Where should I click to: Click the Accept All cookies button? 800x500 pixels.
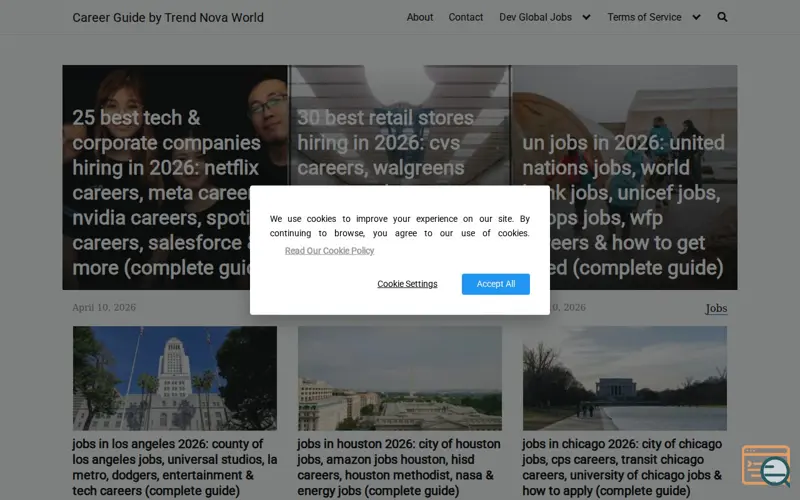[495, 284]
